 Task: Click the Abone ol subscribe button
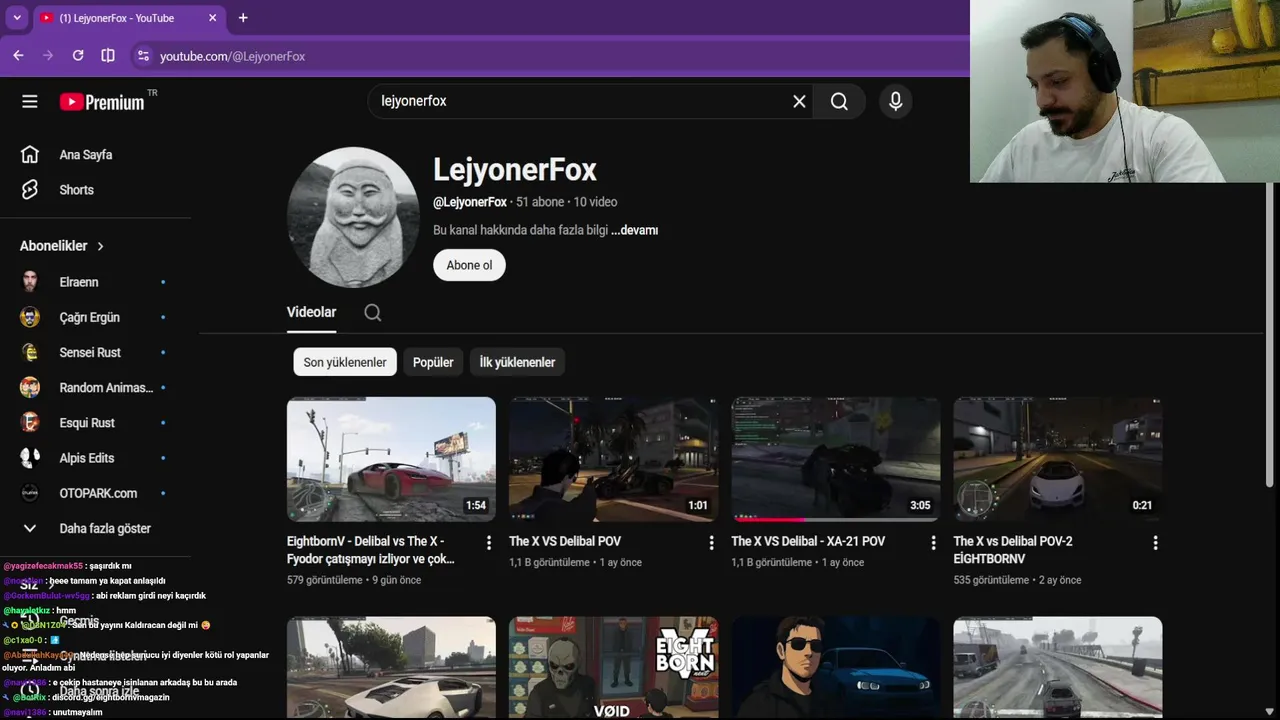(469, 265)
